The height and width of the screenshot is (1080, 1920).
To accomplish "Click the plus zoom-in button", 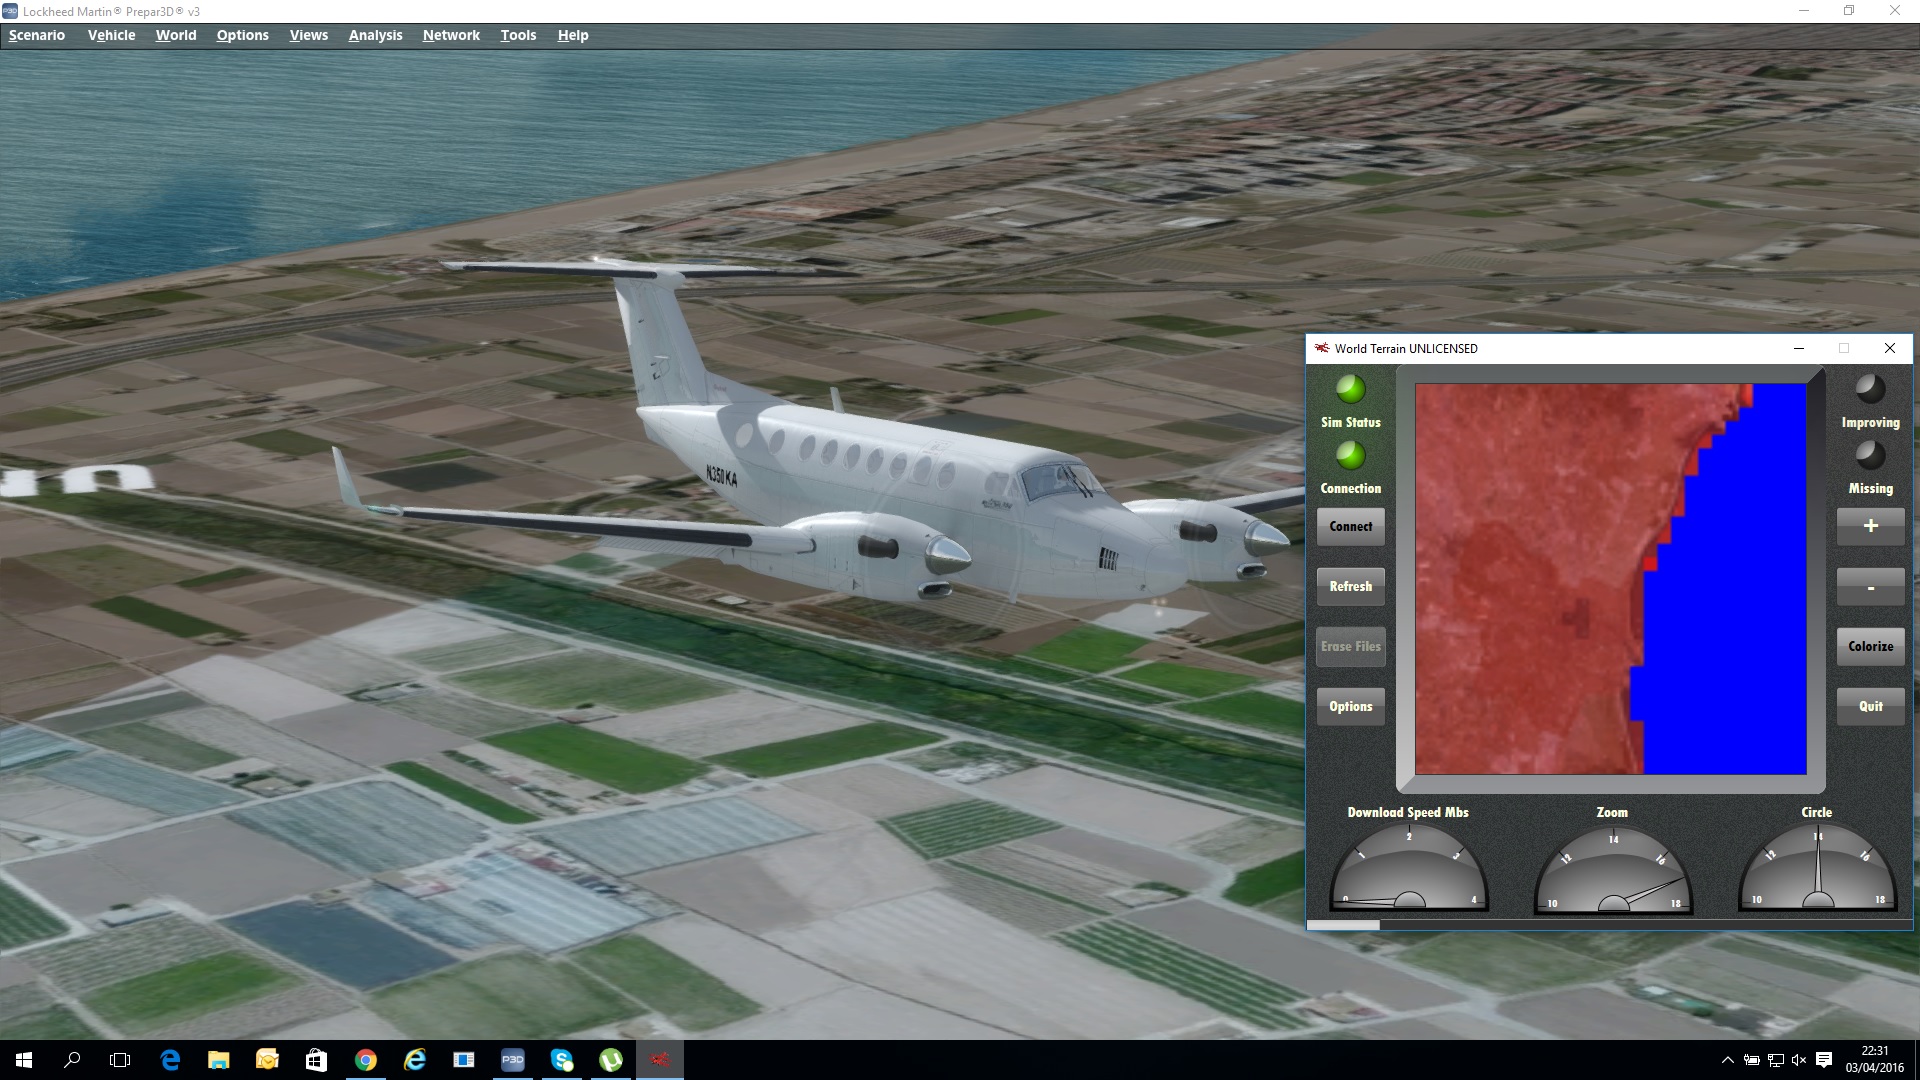I will tap(1871, 527).
